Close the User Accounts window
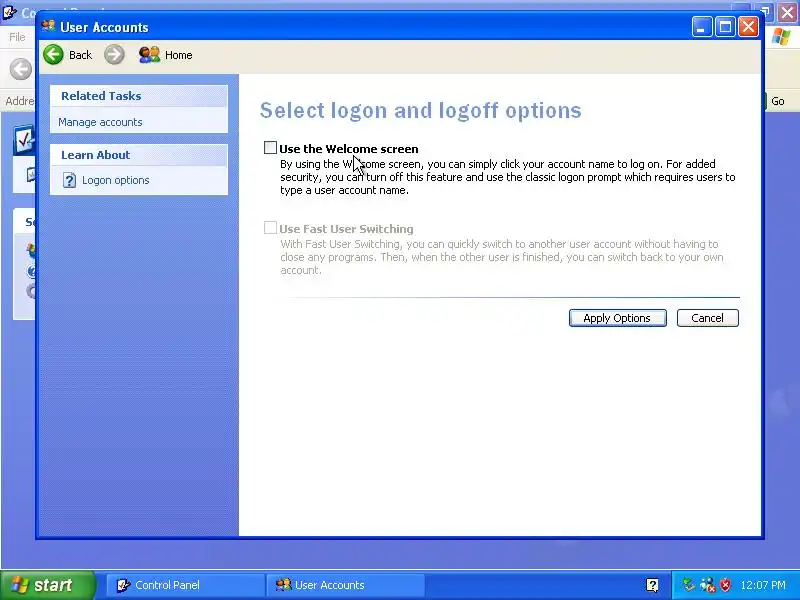800x600 pixels. 748,27
